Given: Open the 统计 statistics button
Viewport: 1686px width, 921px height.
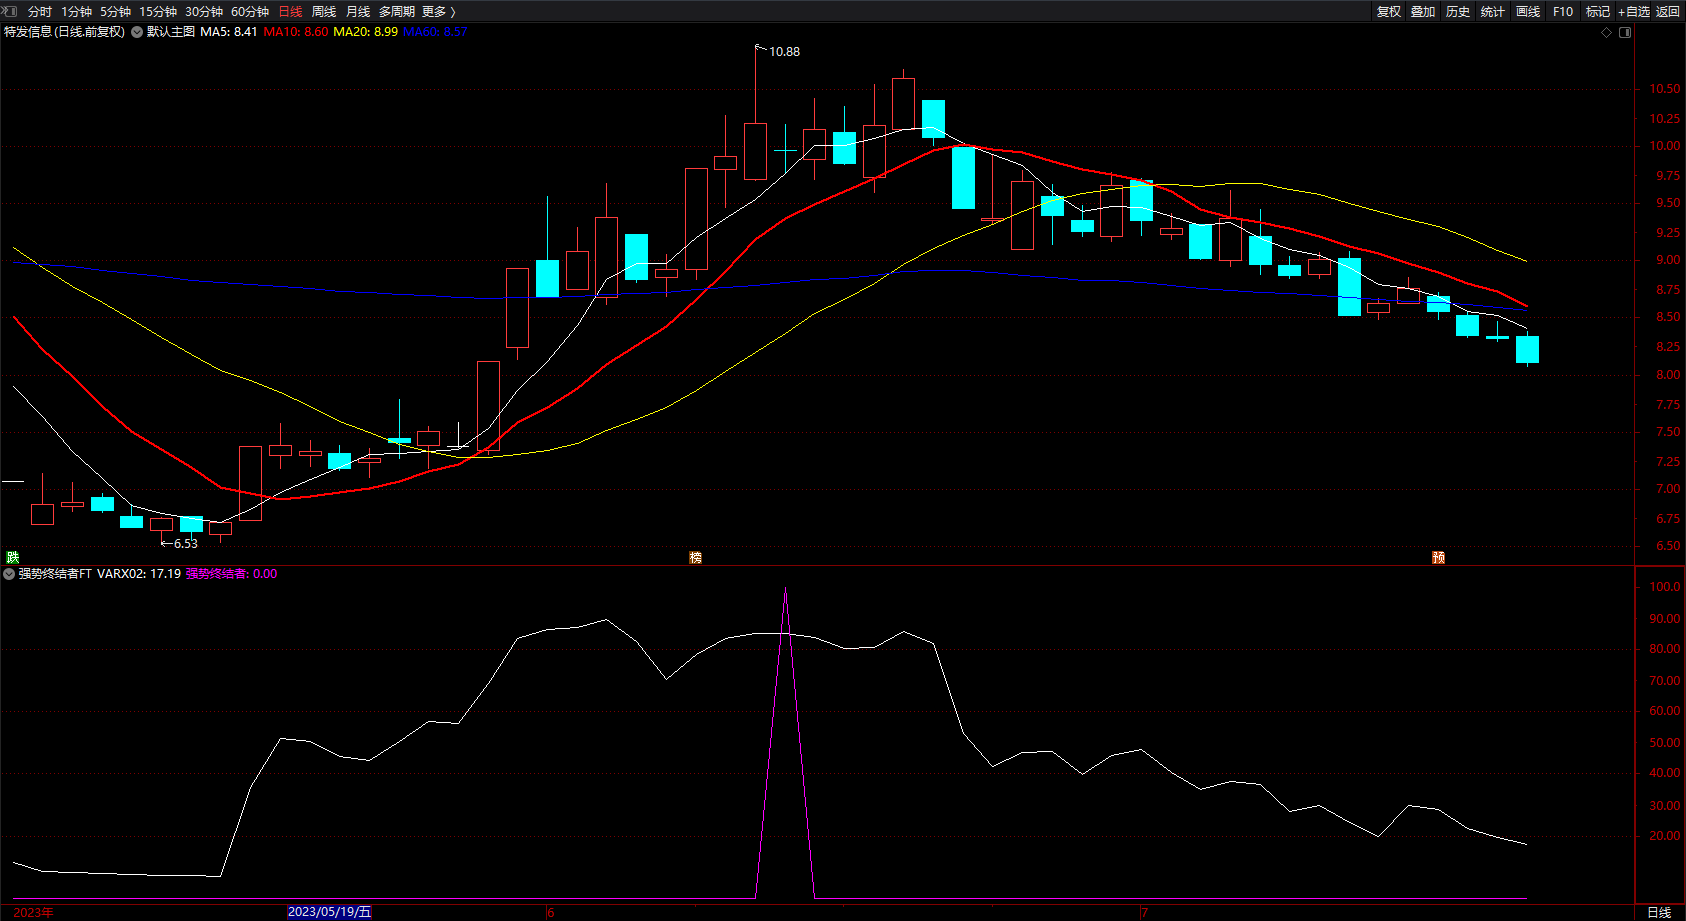Looking at the screenshot, I should (1493, 11).
